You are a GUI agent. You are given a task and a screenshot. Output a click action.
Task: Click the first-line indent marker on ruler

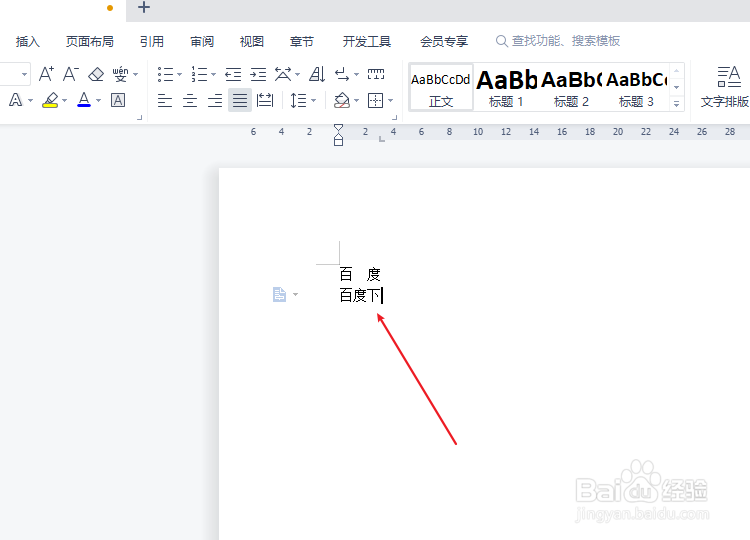click(338, 129)
